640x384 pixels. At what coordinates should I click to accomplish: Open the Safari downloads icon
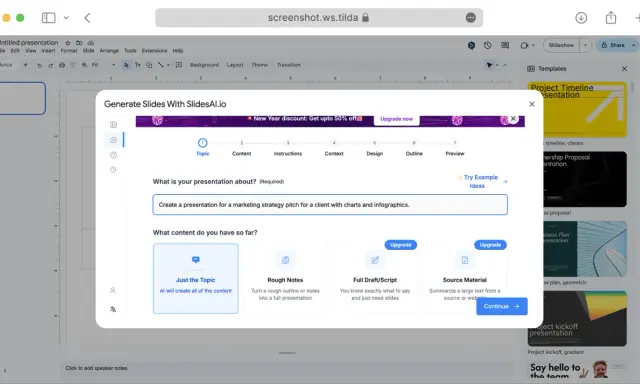(581, 18)
